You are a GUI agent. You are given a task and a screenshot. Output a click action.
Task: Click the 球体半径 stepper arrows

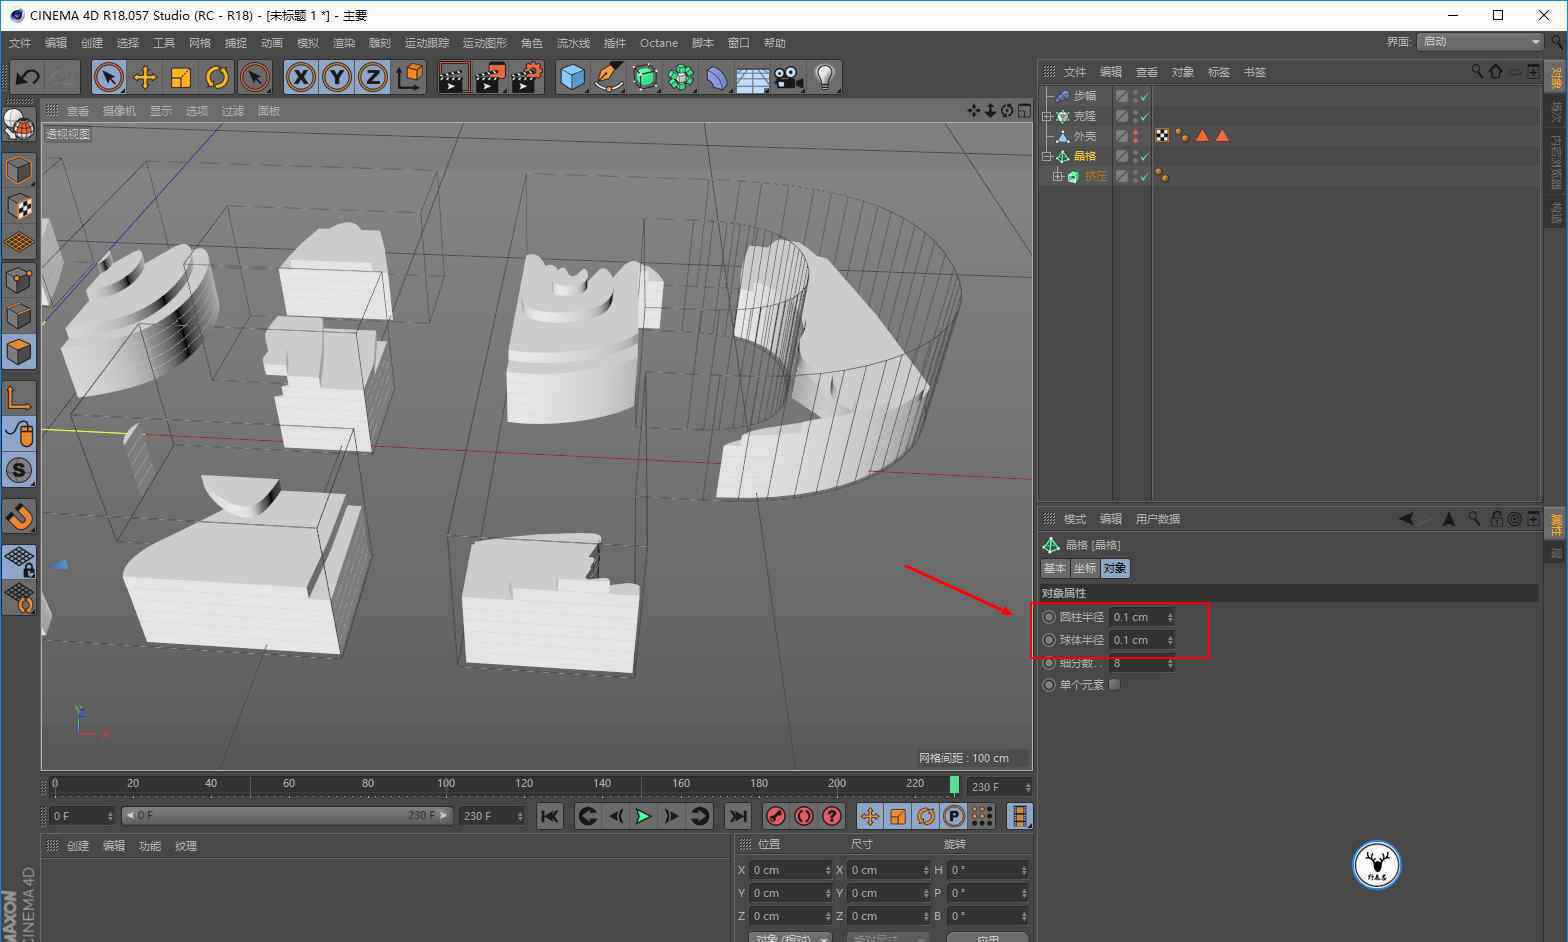tap(1170, 640)
